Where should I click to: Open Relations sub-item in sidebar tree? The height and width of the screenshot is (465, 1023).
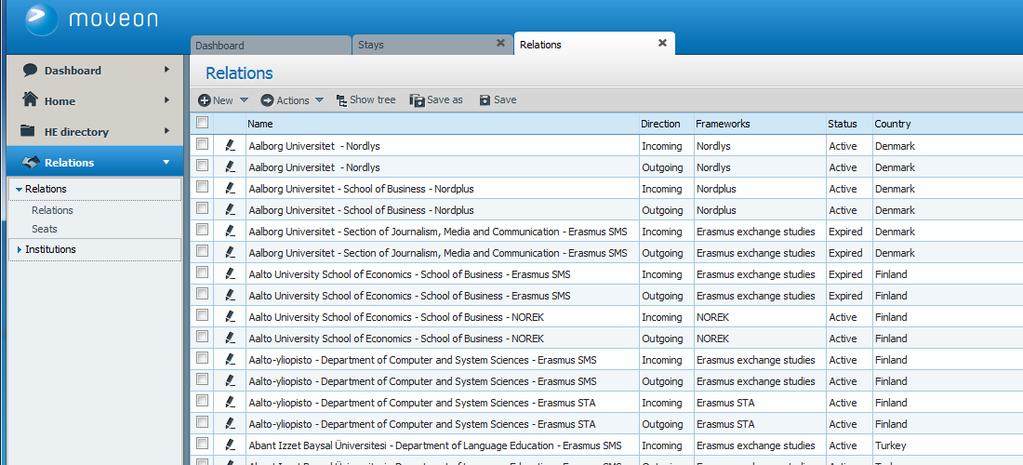(52, 211)
